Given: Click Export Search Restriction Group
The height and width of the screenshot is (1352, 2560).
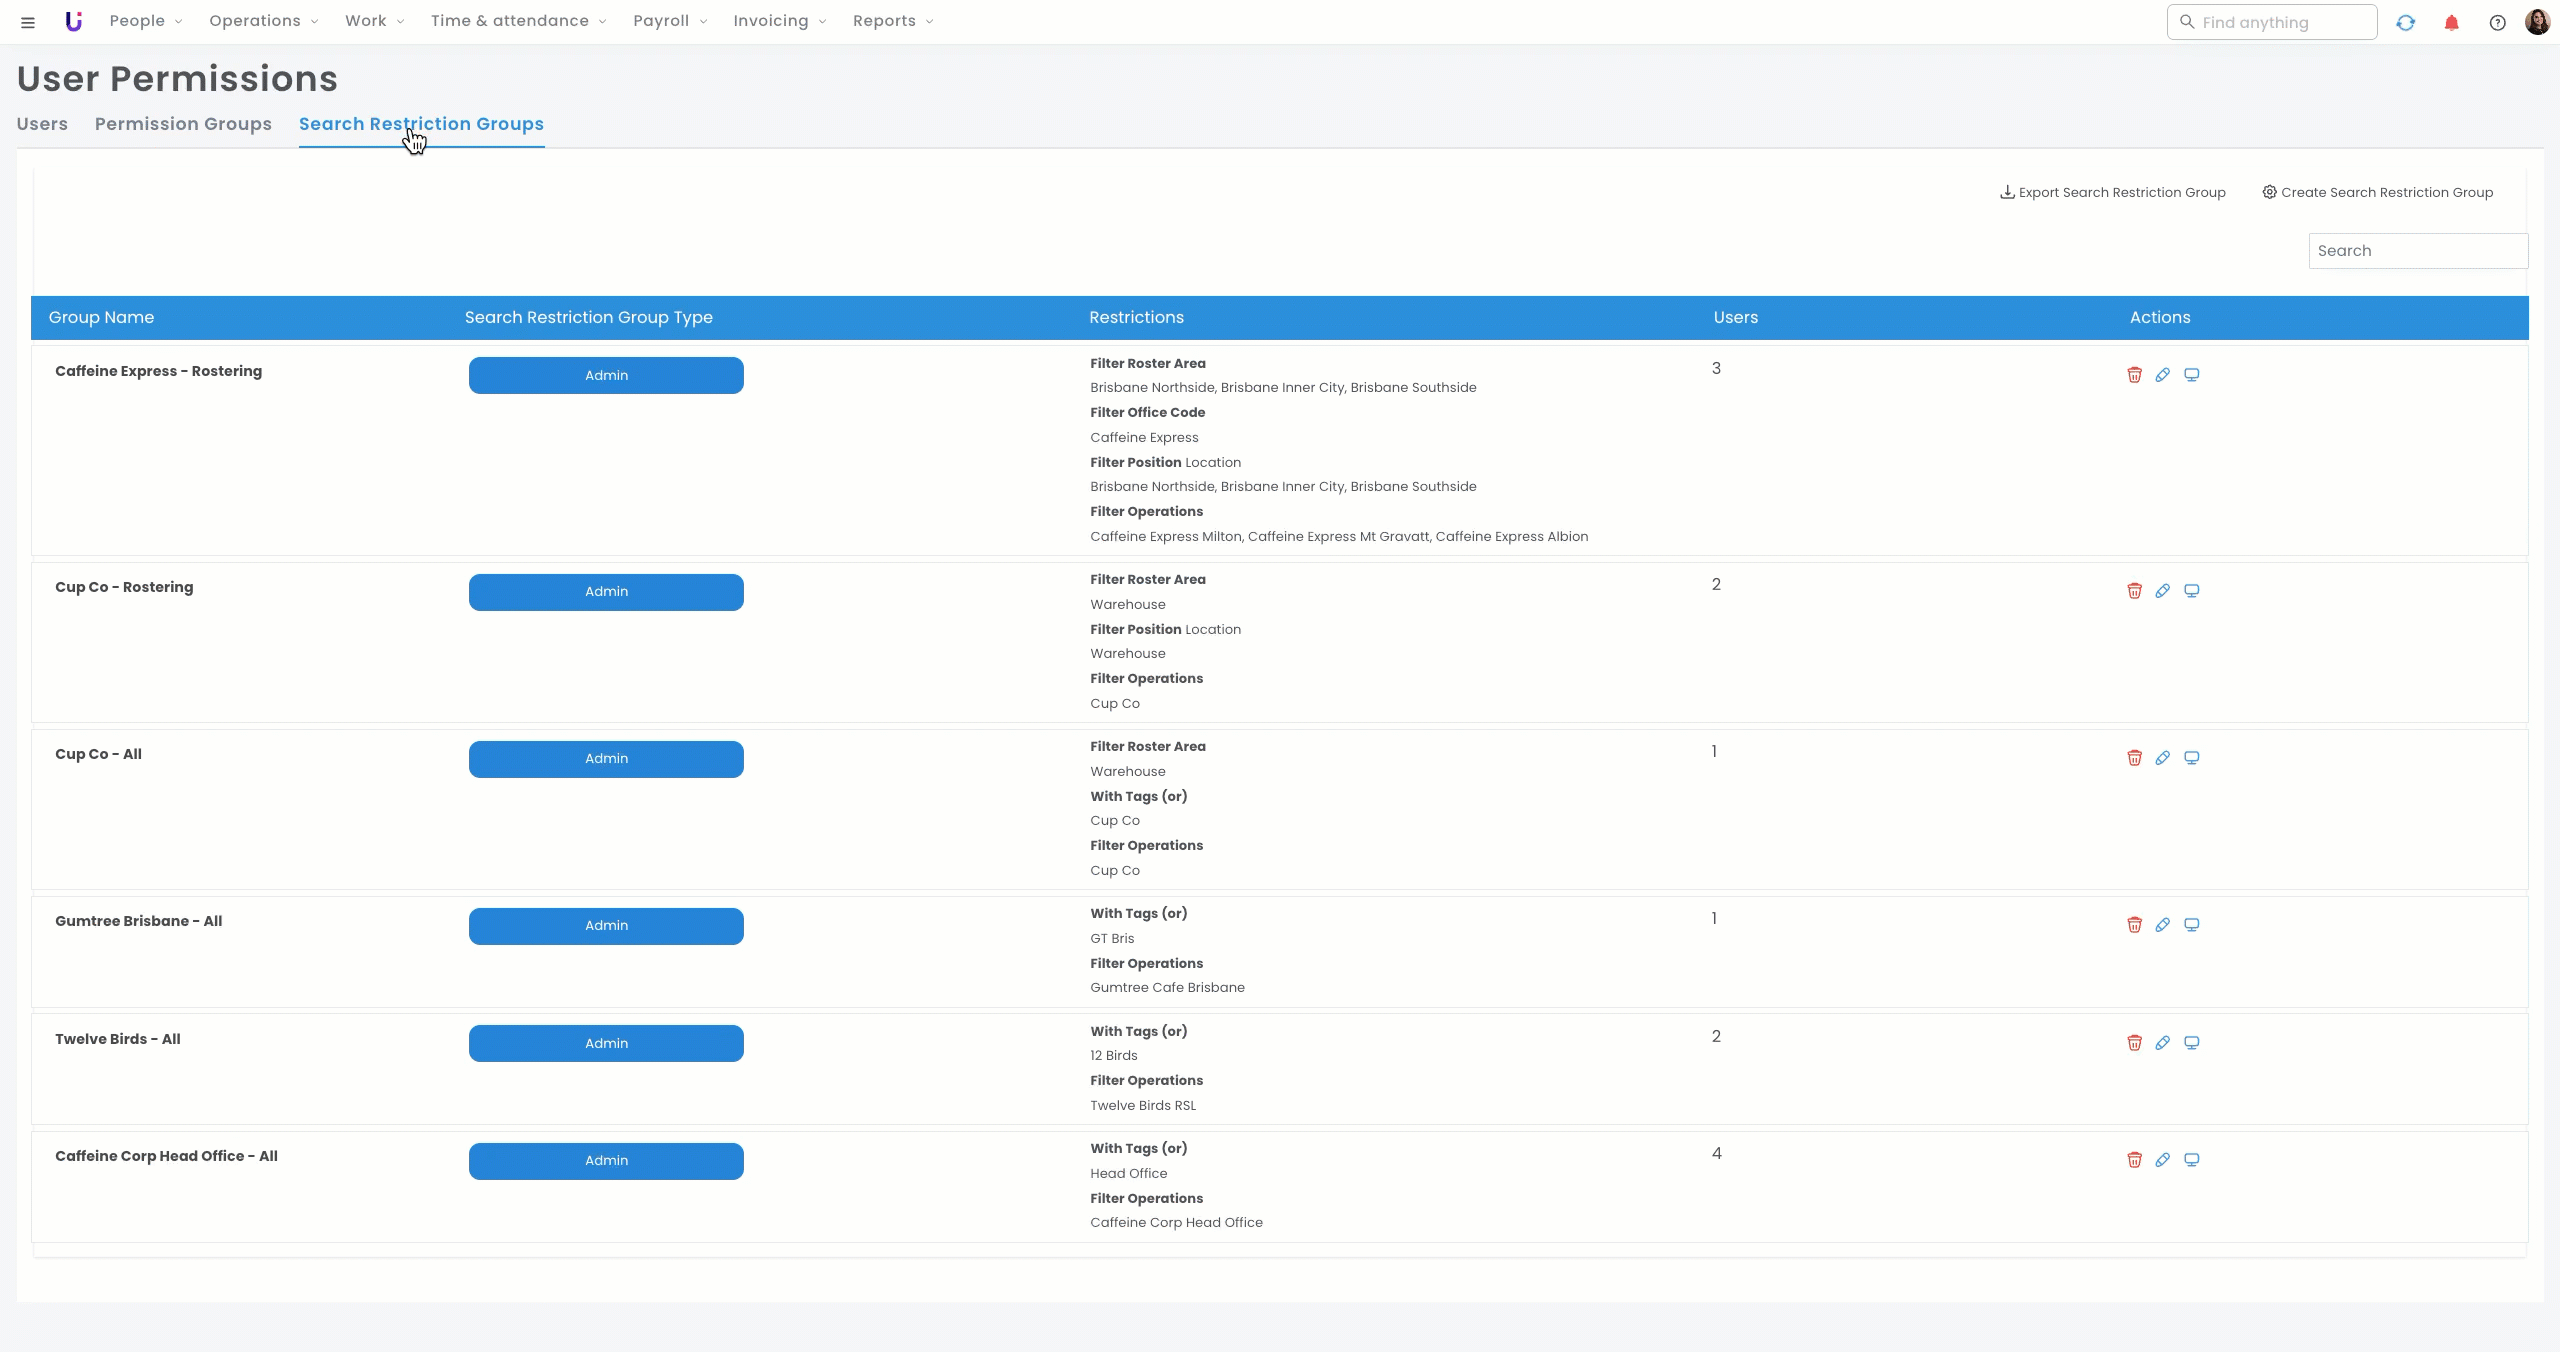Looking at the screenshot, I should 2112,192.
